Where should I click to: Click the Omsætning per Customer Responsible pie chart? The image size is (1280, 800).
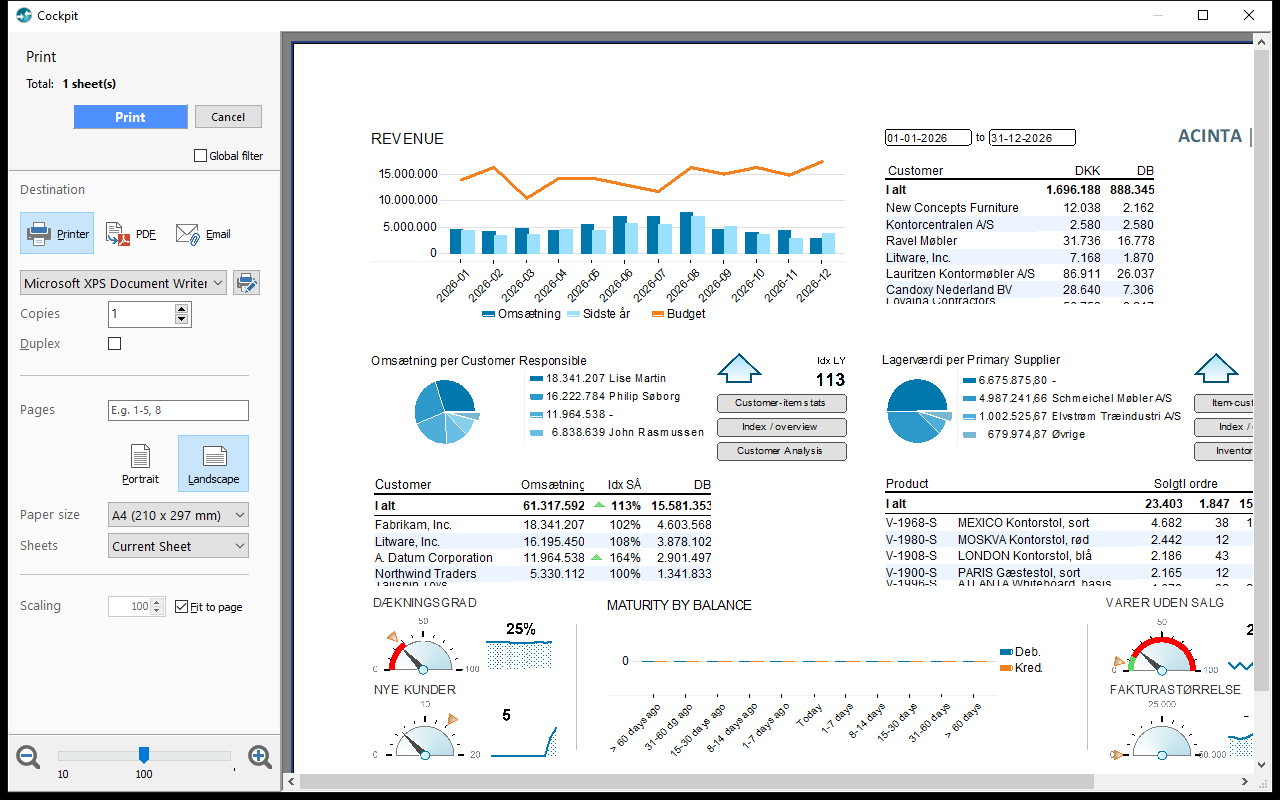coord(445,410)
